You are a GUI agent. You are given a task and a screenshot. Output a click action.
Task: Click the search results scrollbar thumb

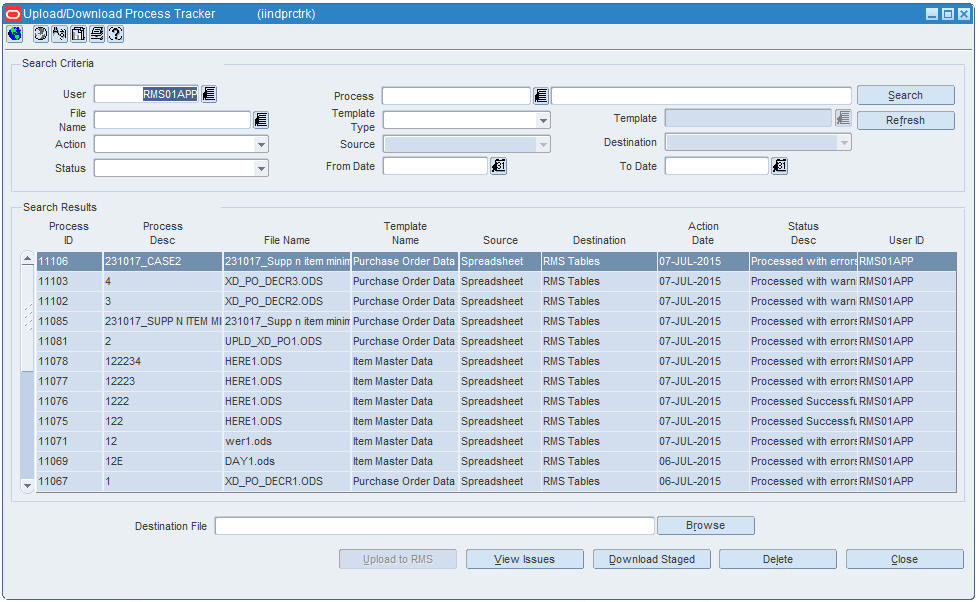click(27, 318)
